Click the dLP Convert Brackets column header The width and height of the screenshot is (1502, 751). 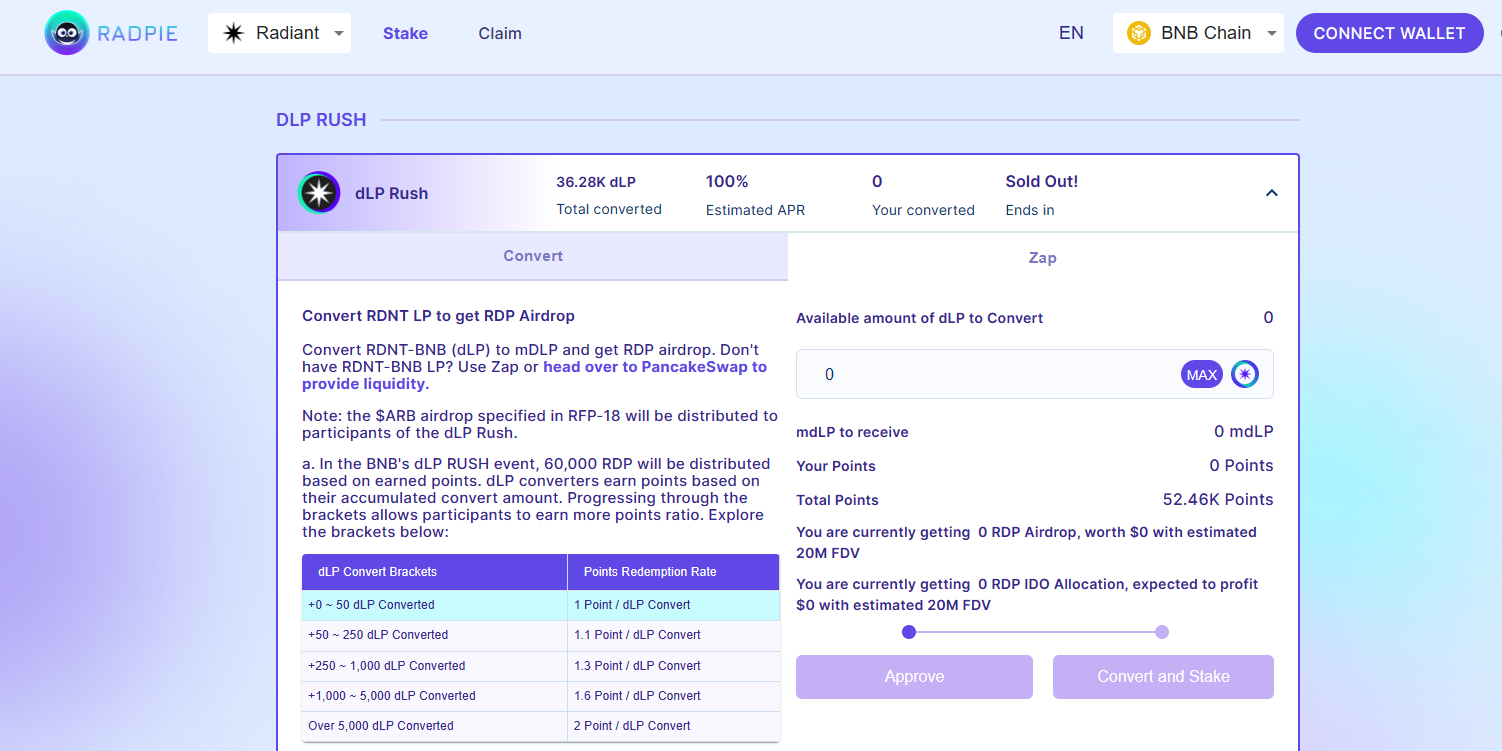[x=434, y=572]
